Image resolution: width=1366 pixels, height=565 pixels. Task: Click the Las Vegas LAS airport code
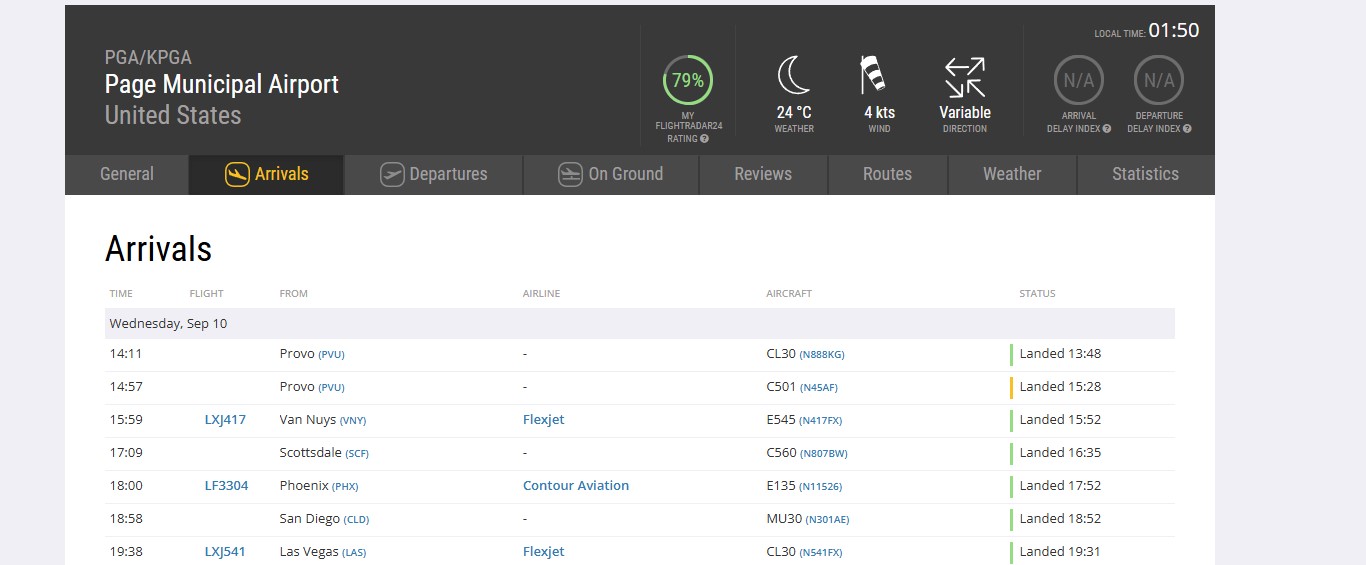(x=354, y=553)
